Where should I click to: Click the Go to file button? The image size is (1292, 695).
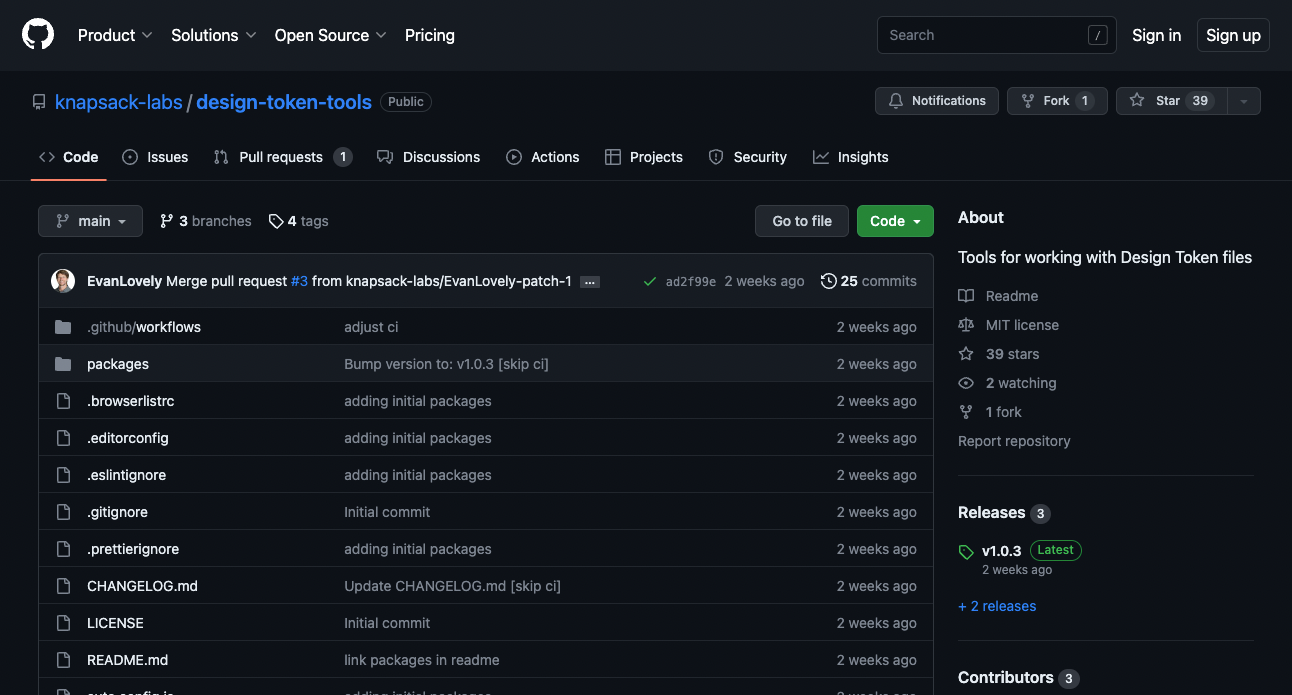pos(801,221)
